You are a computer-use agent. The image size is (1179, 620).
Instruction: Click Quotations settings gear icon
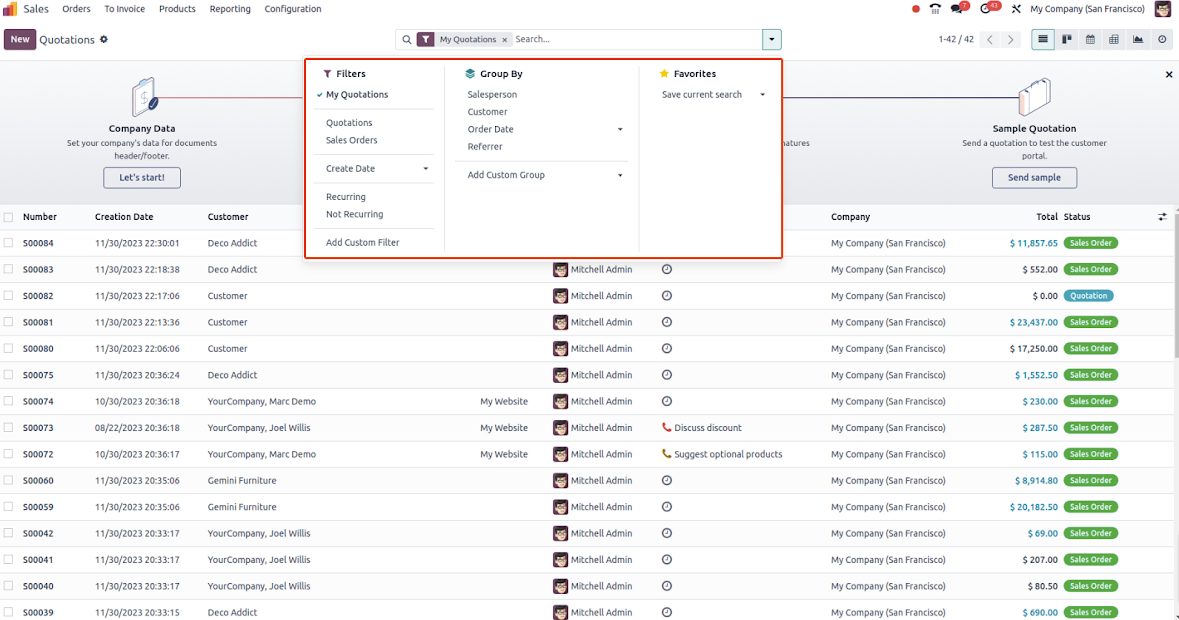click(104, 40)
